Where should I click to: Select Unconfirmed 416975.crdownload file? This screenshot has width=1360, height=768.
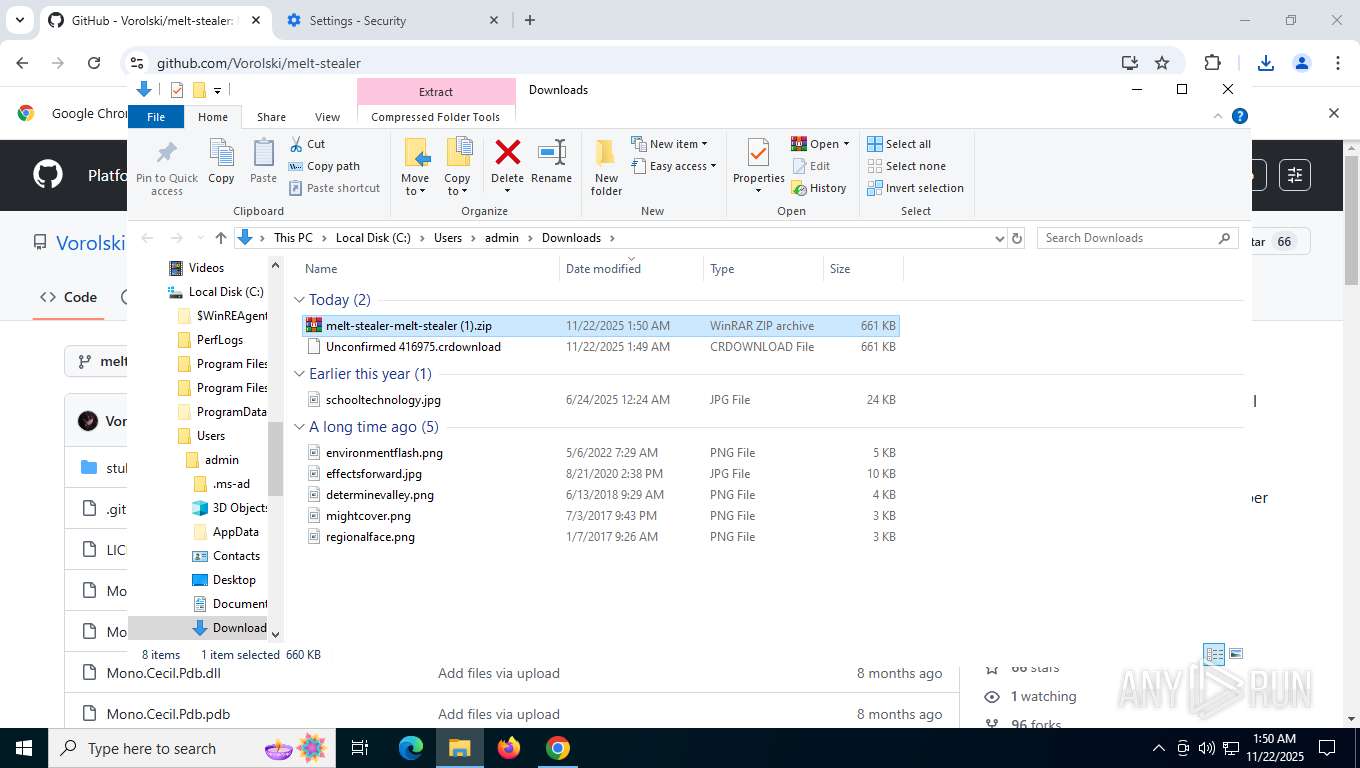pos(600,347)
